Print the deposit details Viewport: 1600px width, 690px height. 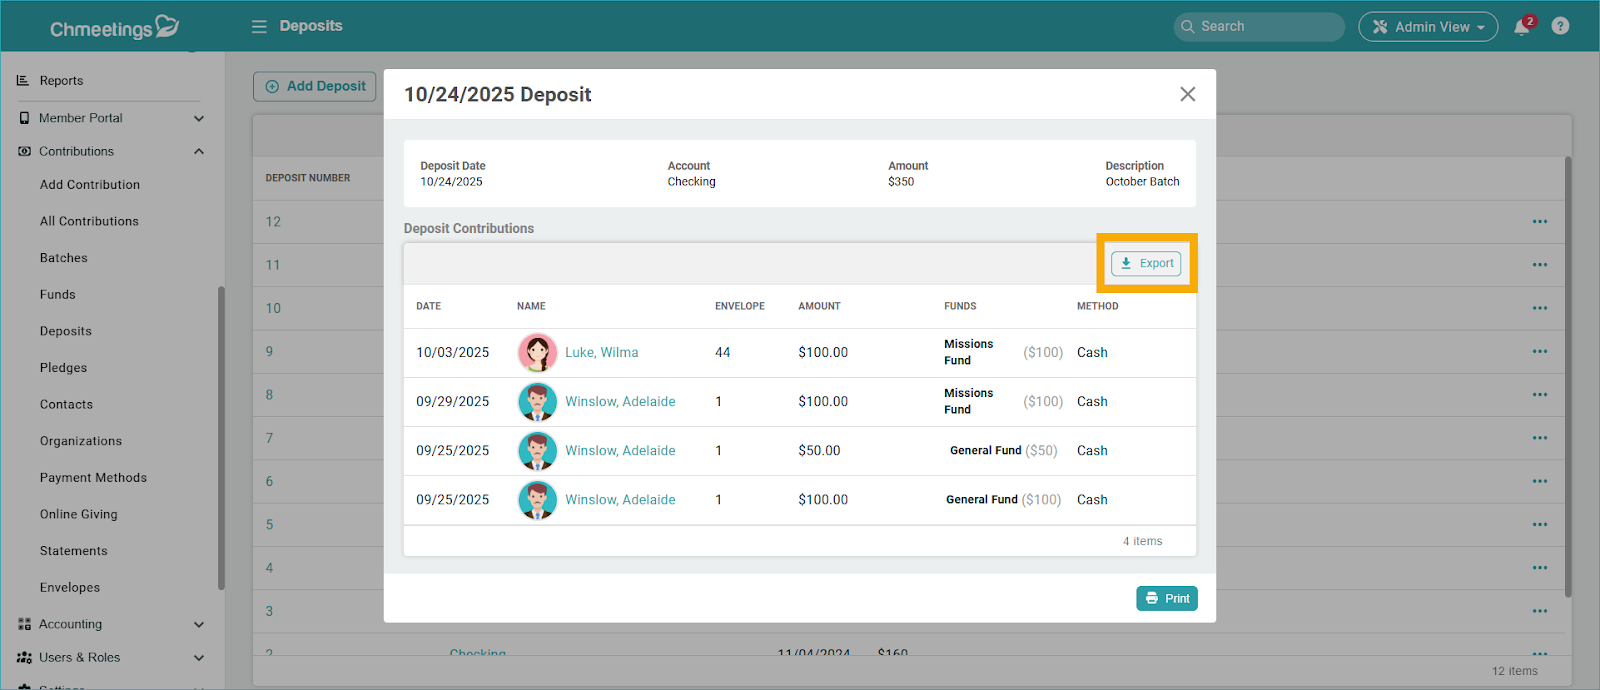click(x=1166, y=598)
